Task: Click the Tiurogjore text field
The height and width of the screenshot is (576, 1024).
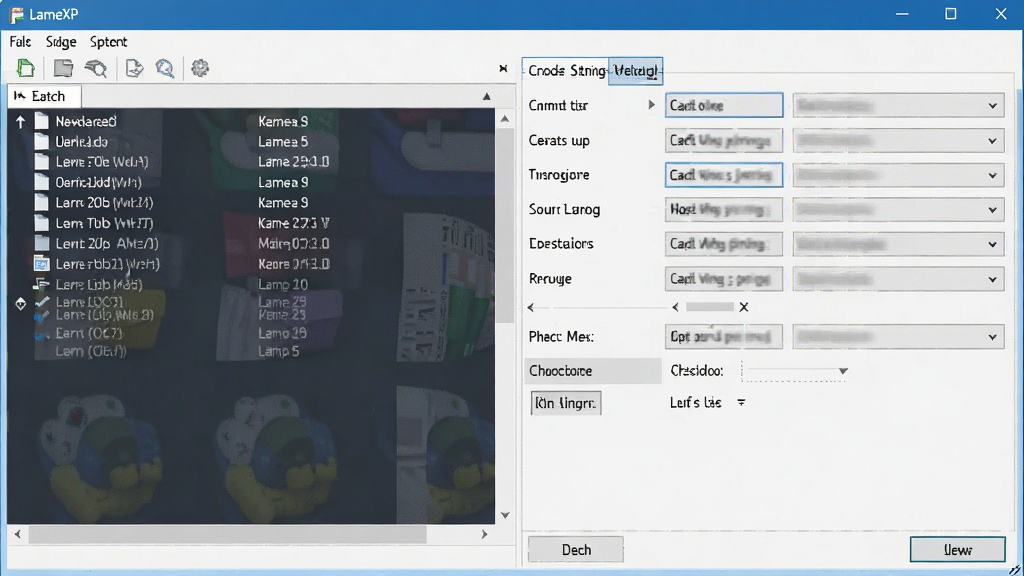Action: pos(724,175)
